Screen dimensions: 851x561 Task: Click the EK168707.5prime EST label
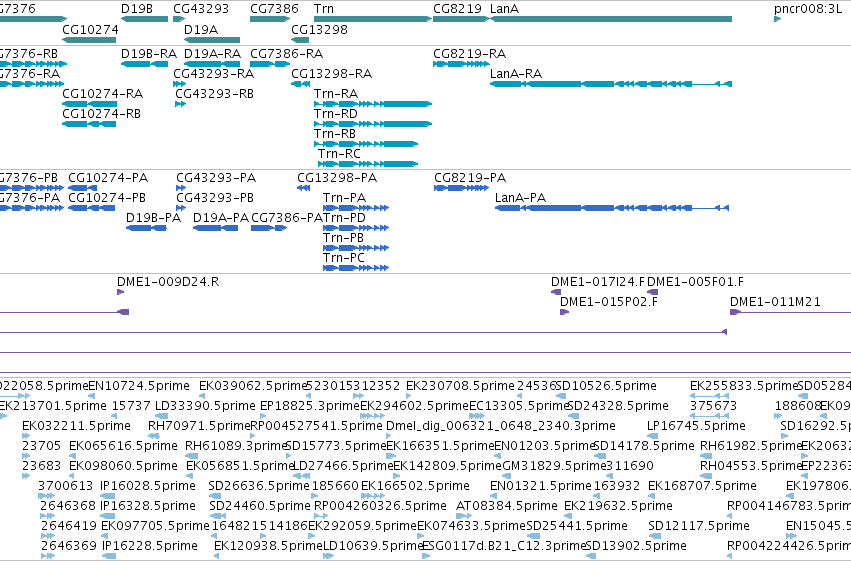(702, 487)
